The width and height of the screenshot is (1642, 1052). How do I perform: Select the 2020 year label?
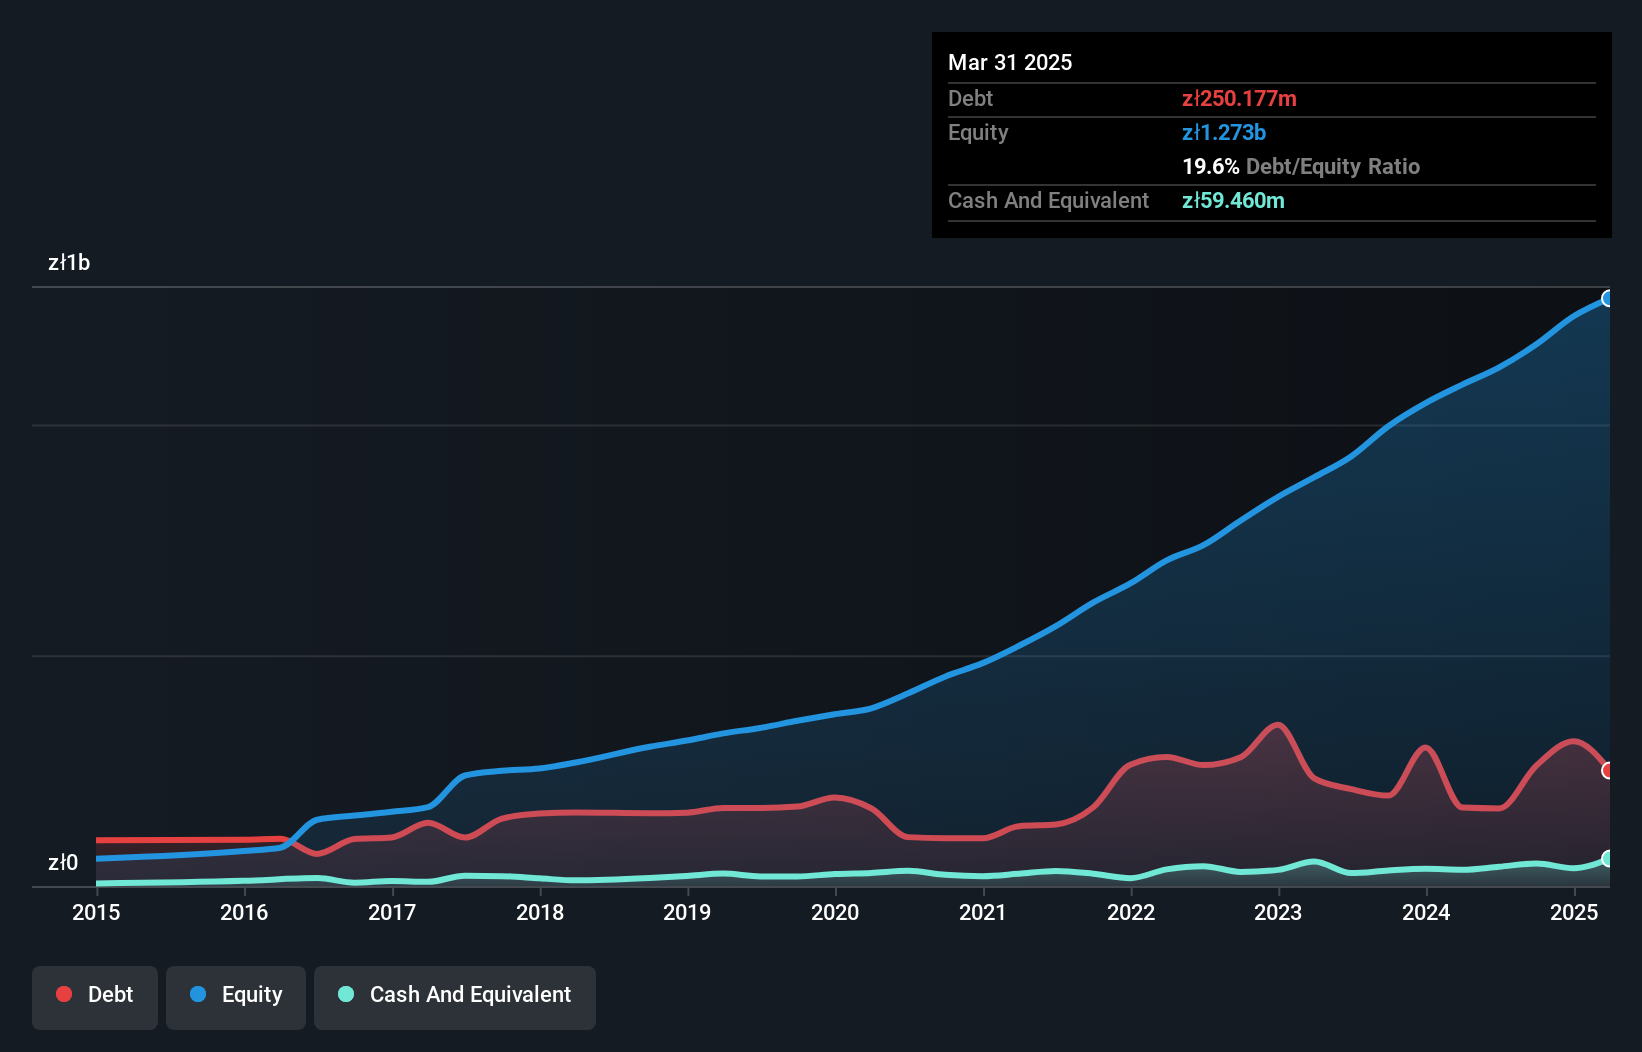(835, 913)
